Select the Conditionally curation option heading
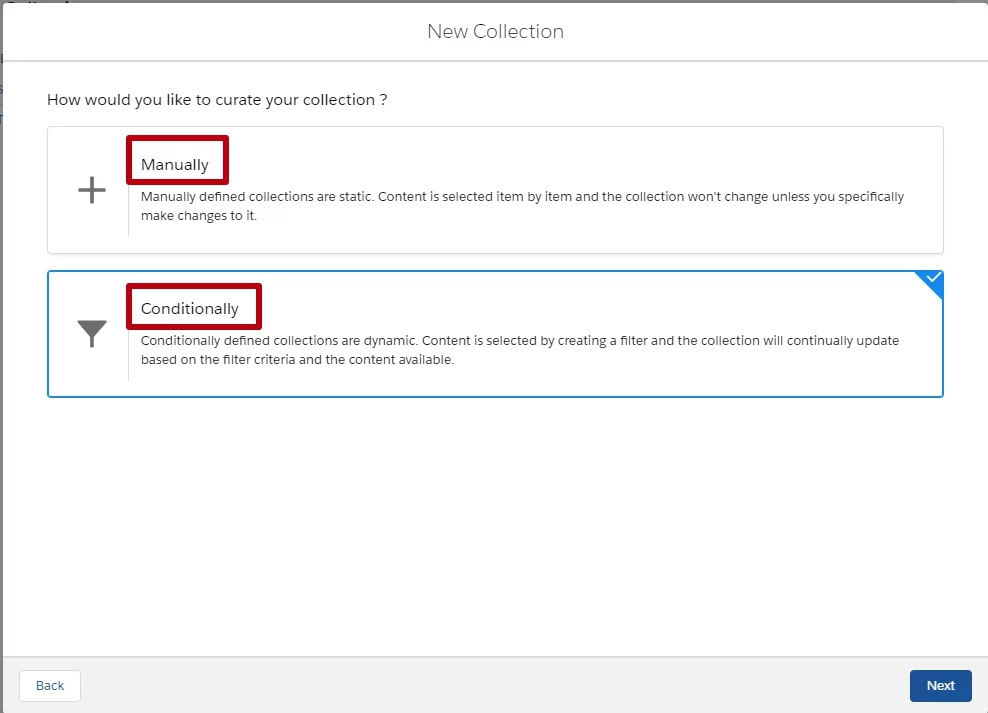The height and width of the screenshot is (713, 988). tap(190, 309)
